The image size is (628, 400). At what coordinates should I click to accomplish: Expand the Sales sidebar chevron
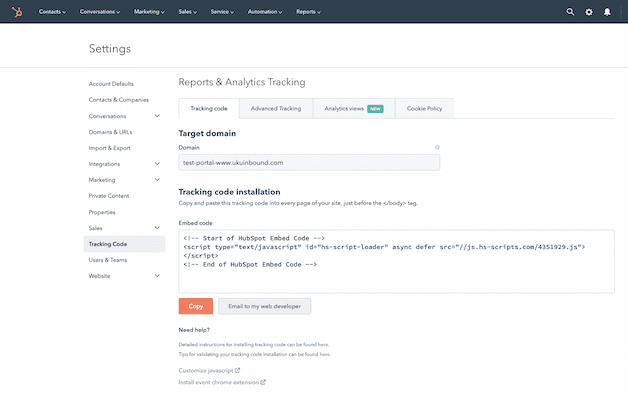157,228
